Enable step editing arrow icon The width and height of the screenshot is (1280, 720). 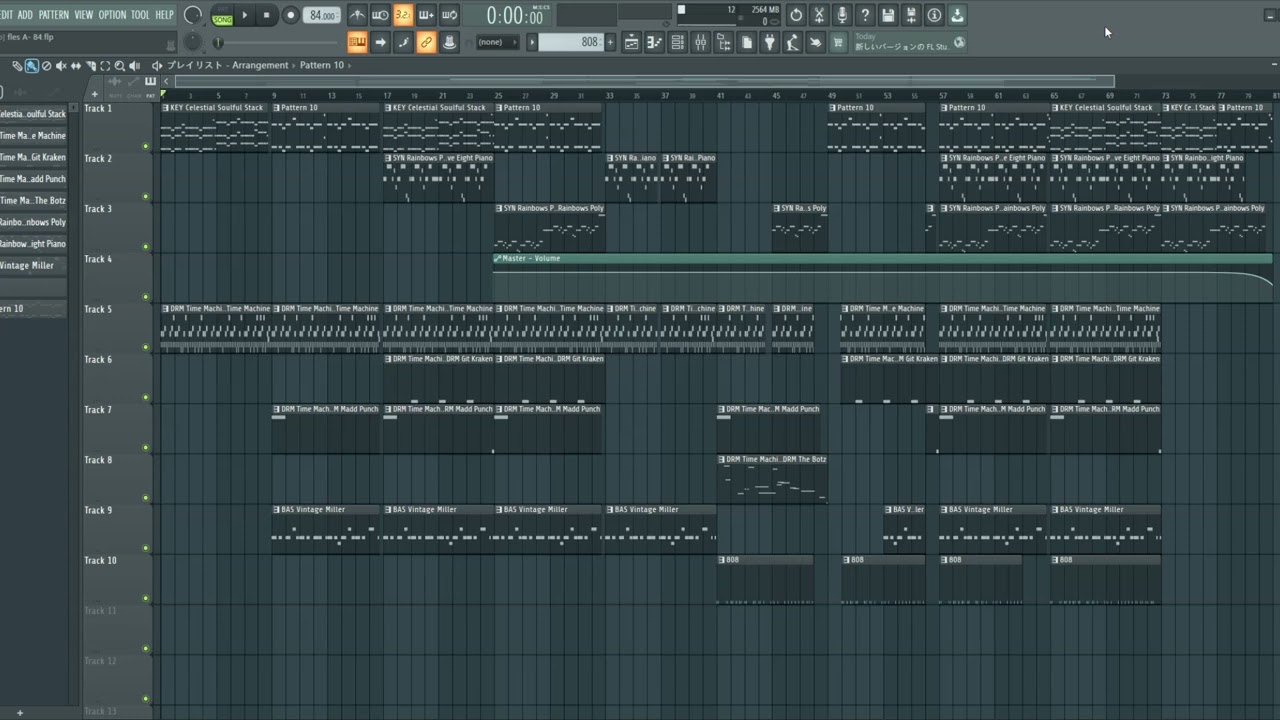click(x=380, y=42)
